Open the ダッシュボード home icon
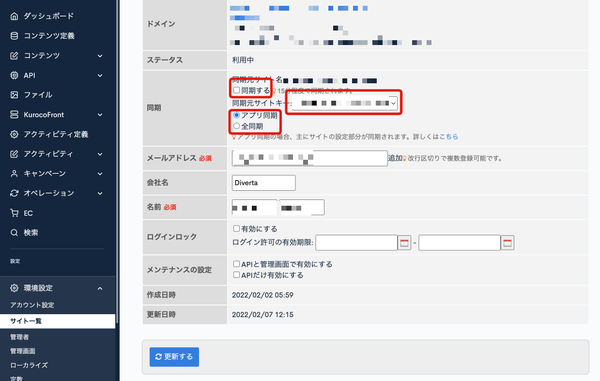This screenshot has height=381, width=600. (x=14, y=16)
